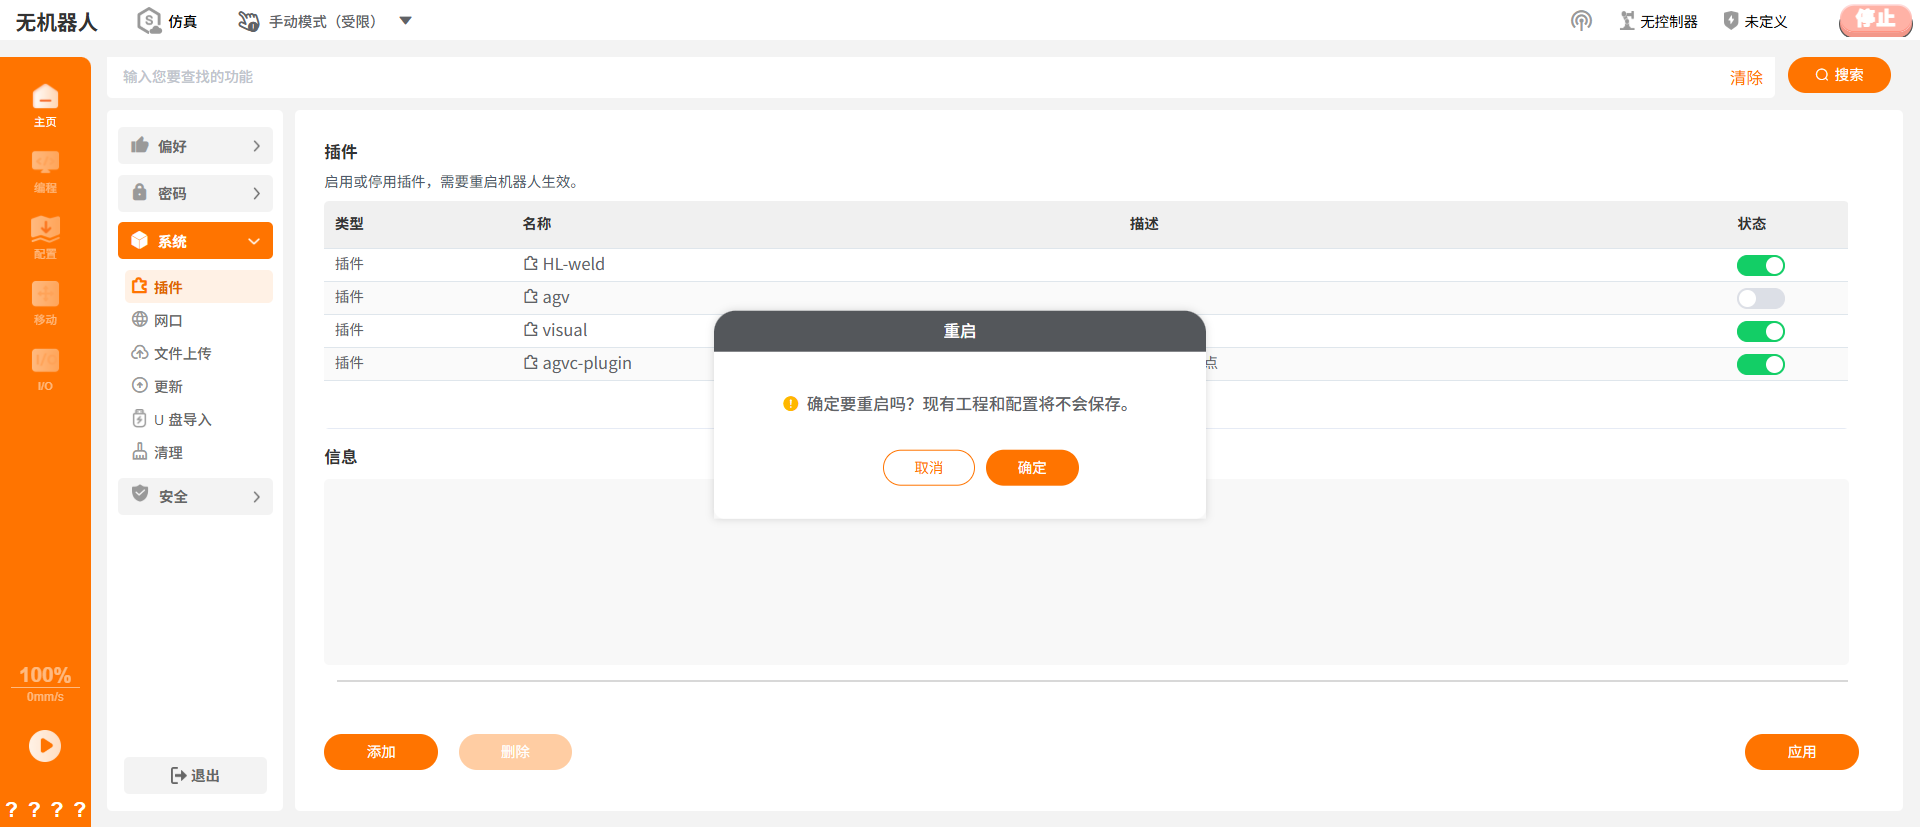Open the 配置 configuration sidebar icon

point(45,237)
